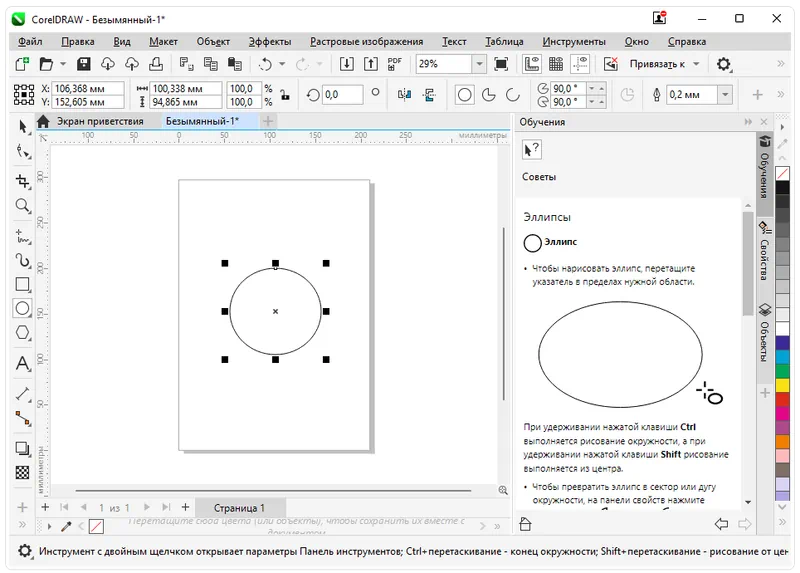Choose the Polygon tool
Image resolution: width=800 pixels, height=573 pixels.
pyautogui.click(x=22, y=333)
